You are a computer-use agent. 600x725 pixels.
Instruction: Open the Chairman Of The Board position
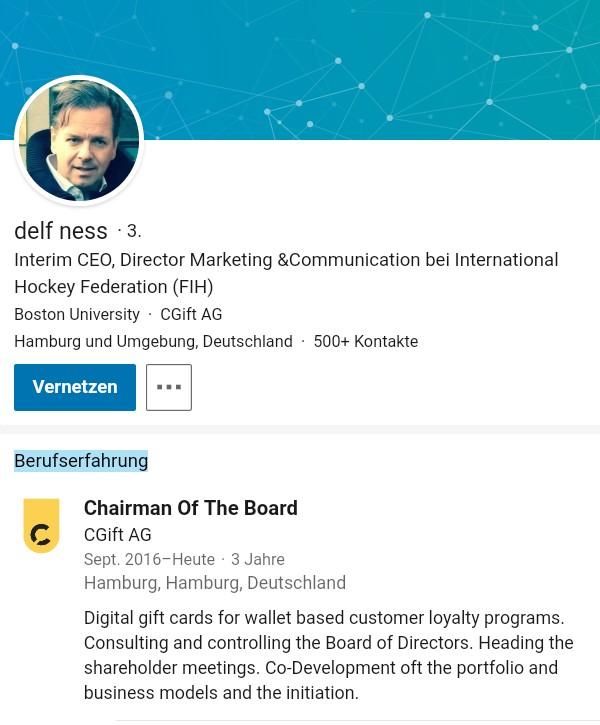191,508
